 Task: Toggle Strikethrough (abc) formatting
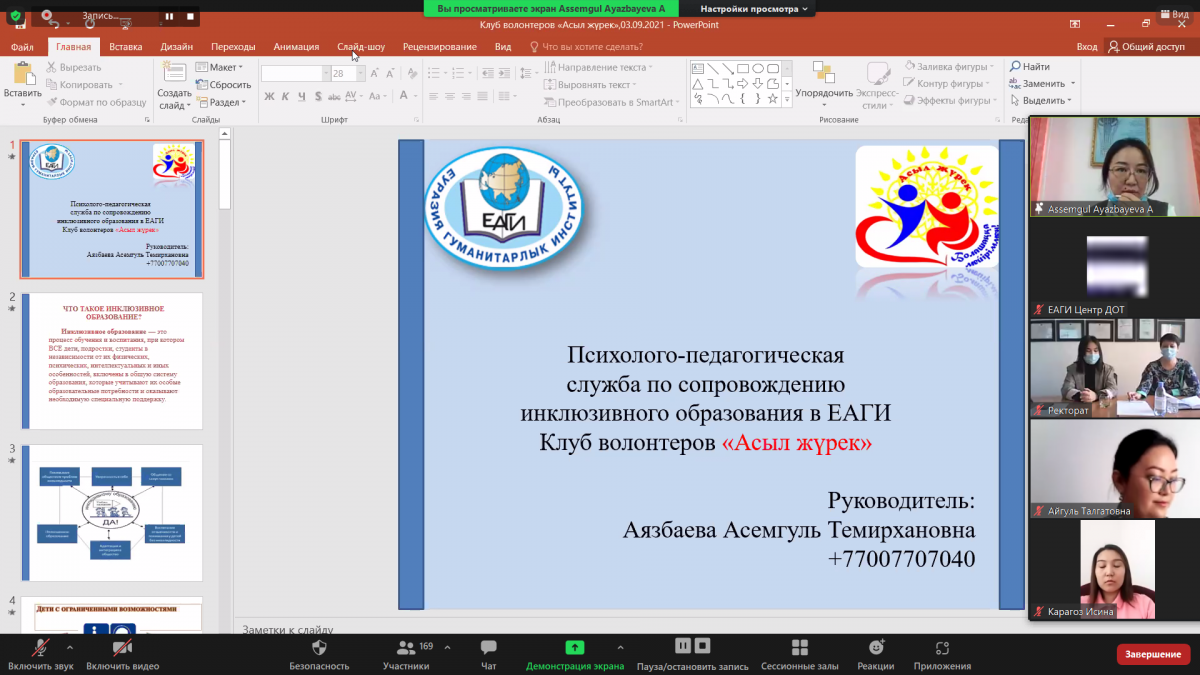click(x=336, y=96)
